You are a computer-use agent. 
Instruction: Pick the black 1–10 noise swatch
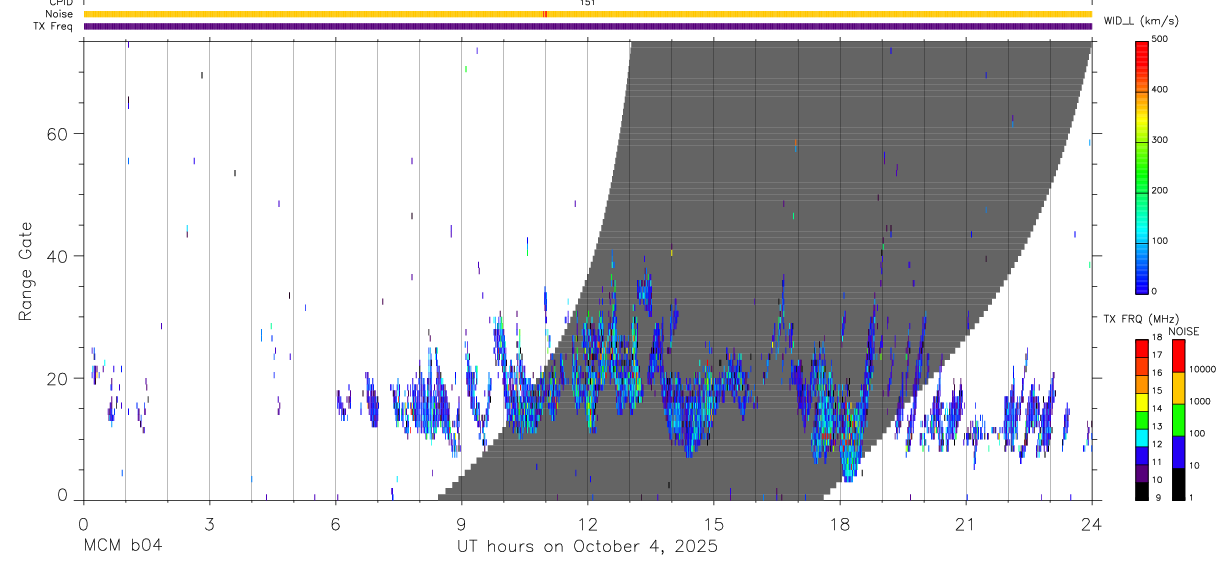click(x=1178, y=484)
